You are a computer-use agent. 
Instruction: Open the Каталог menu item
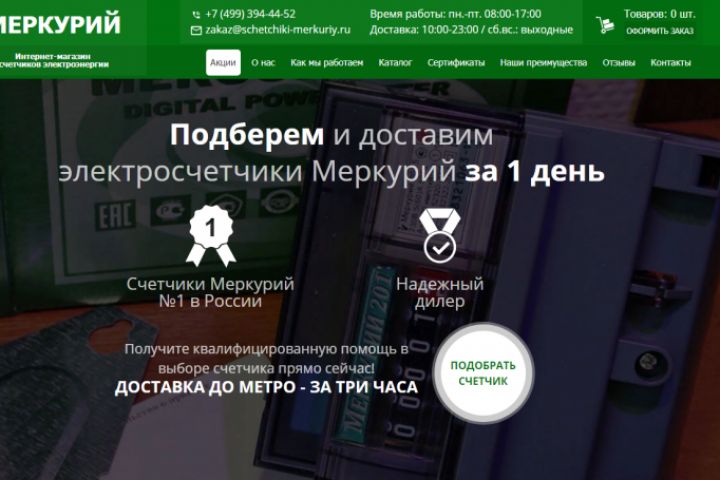tap(395, 62)
